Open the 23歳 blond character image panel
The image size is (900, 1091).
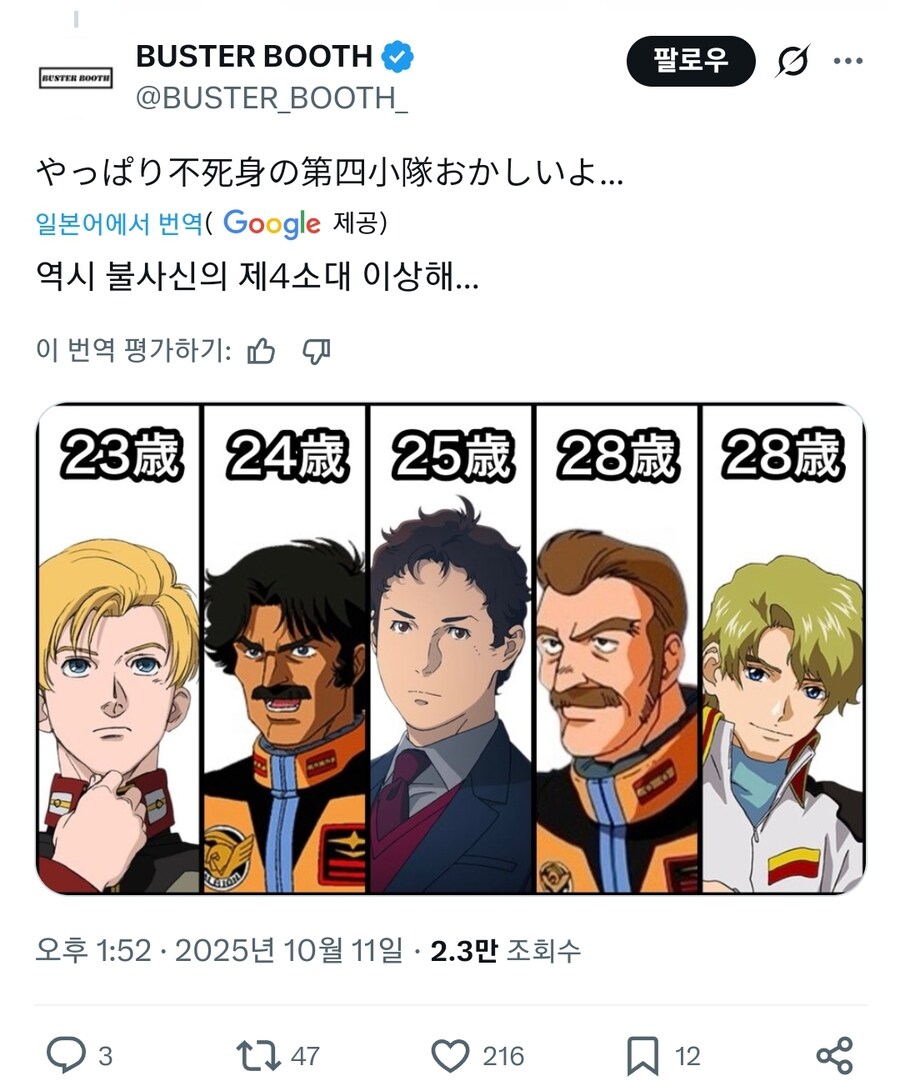click(x=118, y=648)
